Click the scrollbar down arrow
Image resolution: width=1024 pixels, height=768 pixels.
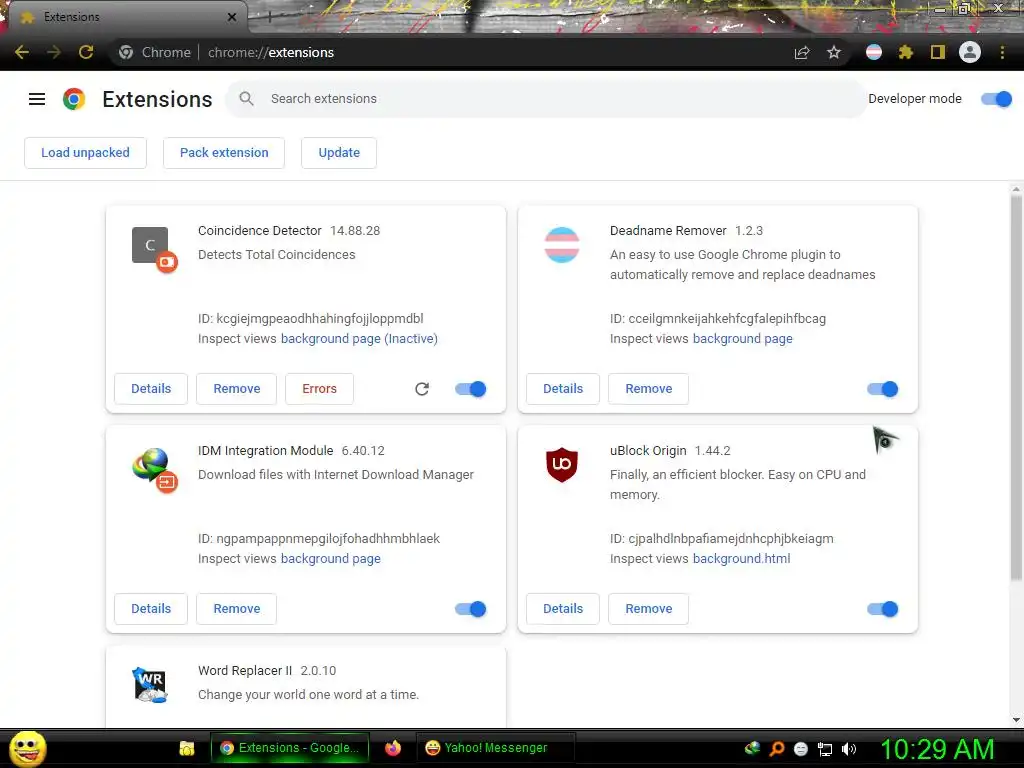[x=1016, y=720]
